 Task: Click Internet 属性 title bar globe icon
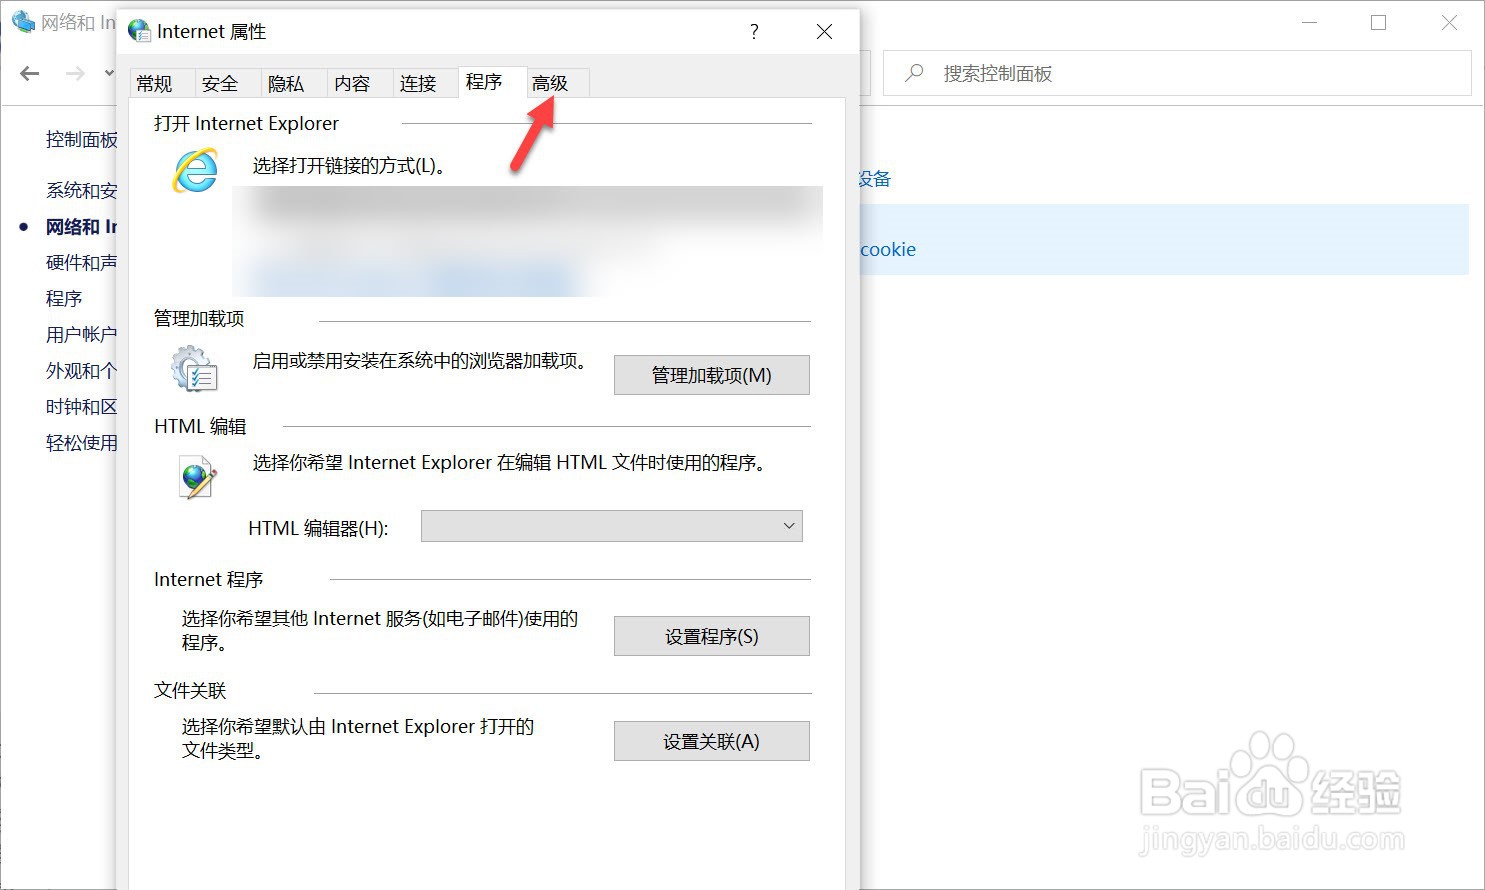140,32
